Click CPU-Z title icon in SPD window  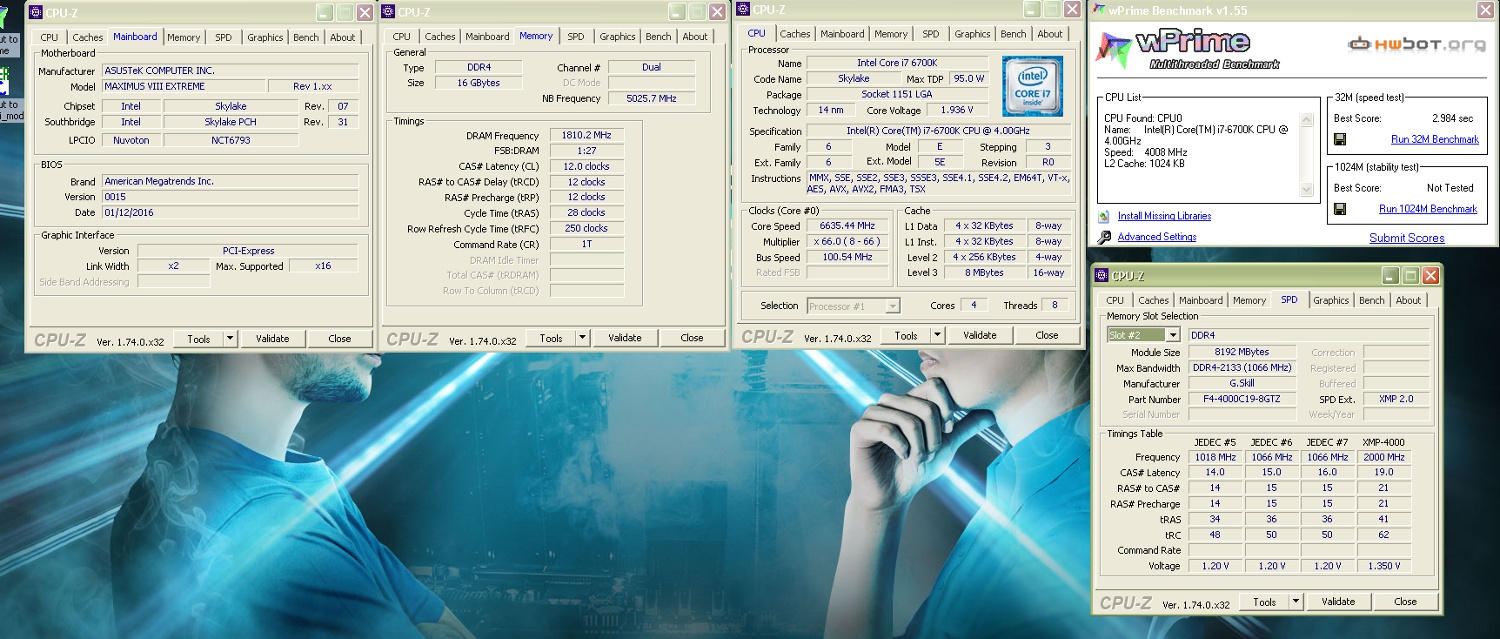coord(1103,276)
